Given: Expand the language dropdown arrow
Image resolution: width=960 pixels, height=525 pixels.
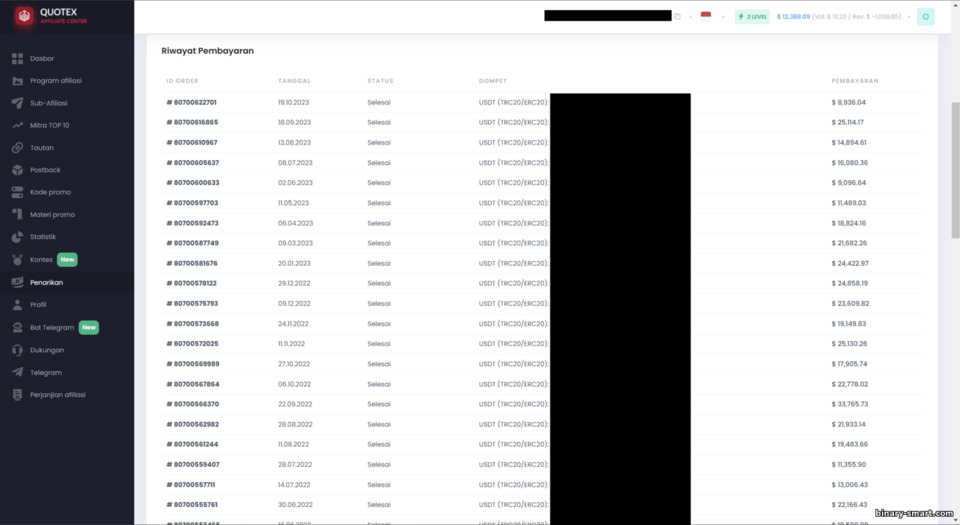Looking at the screenshot, I should tap(723, 17).
